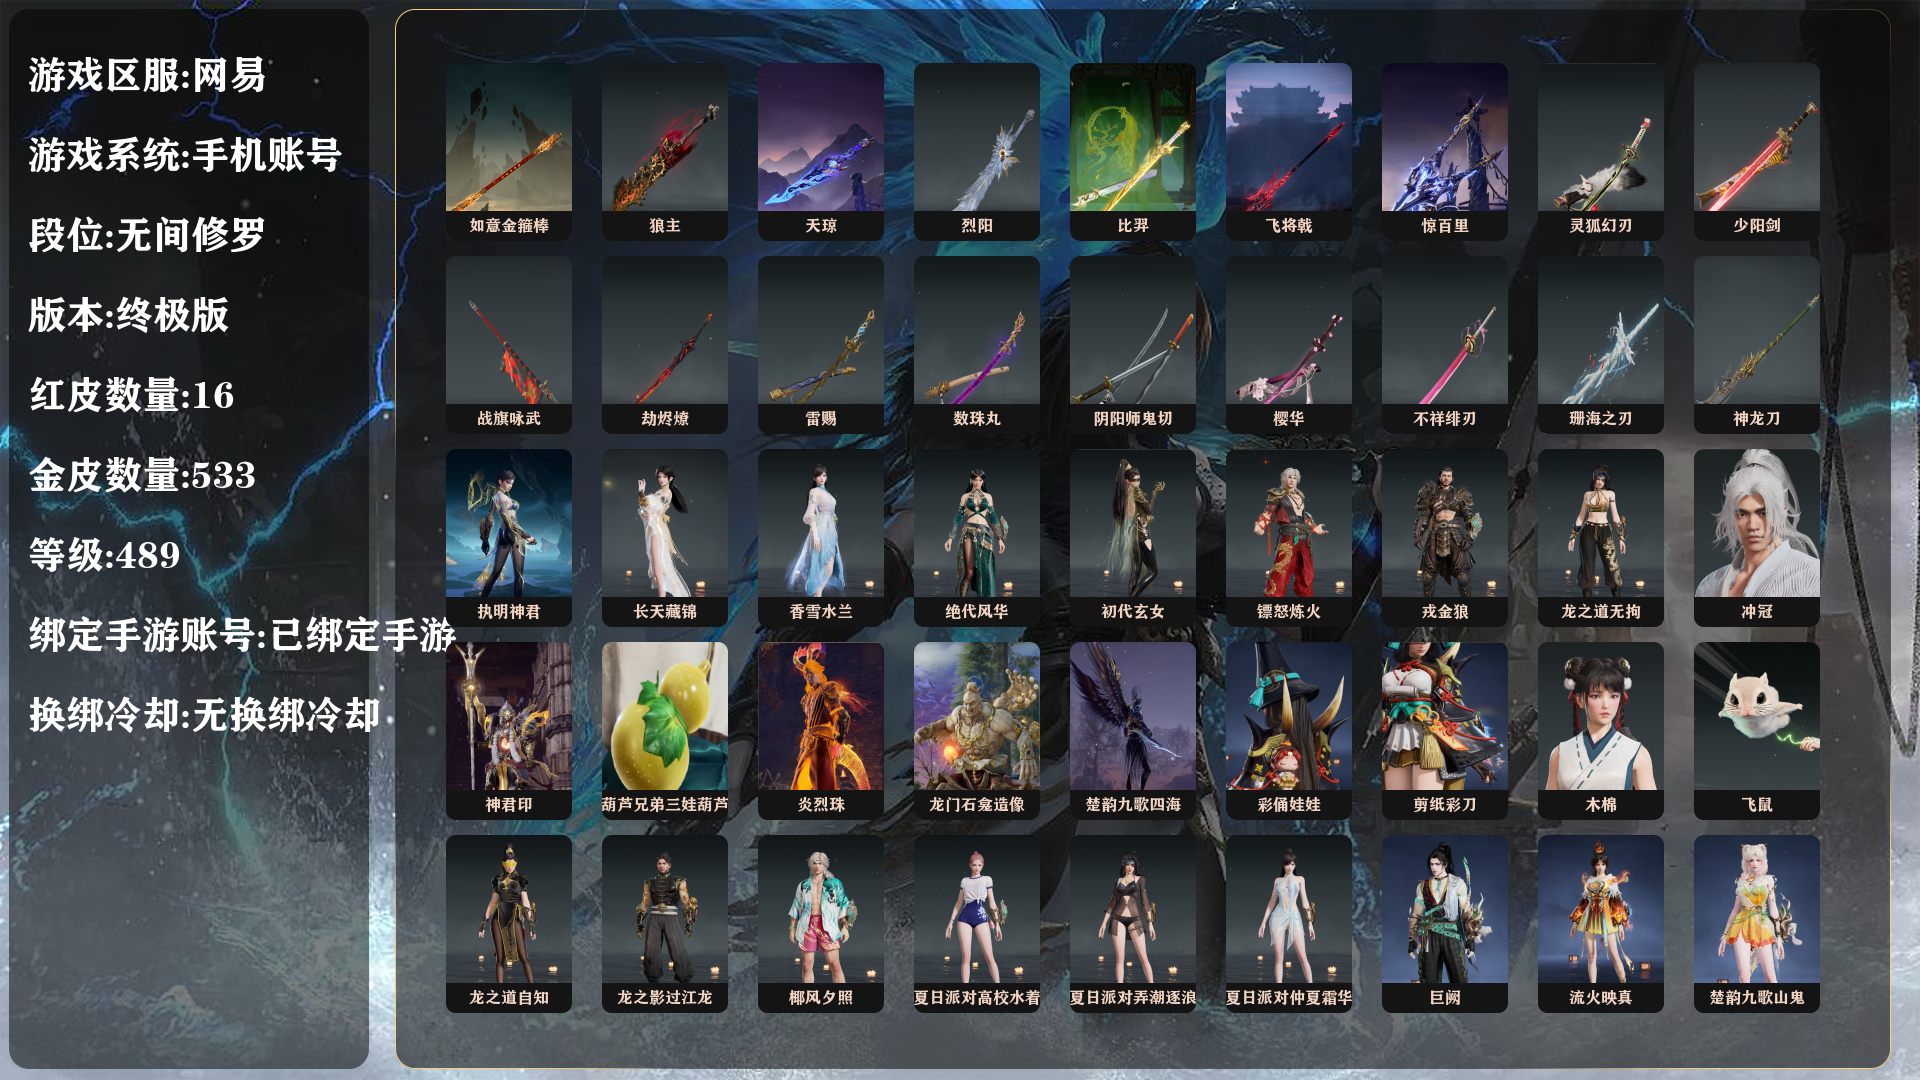Click the 灵狐幻刃 blade skin card
1920x1080 pixels.
point(1601,152)
